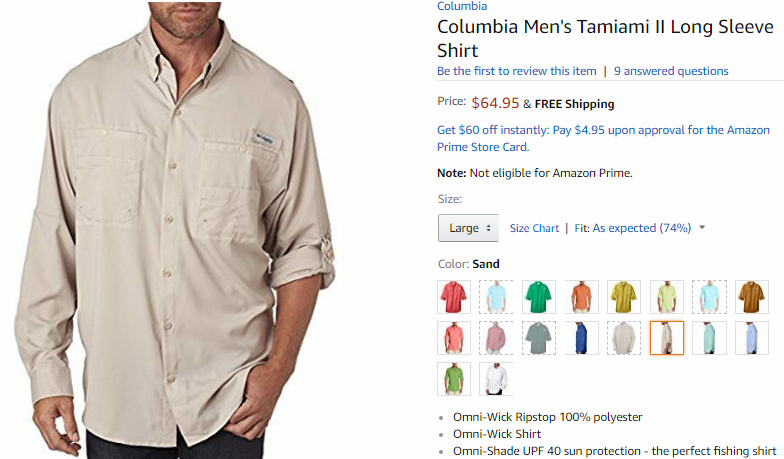
Task: Pick the mustard yellow shirt swatch
Action: click(624, 297)
